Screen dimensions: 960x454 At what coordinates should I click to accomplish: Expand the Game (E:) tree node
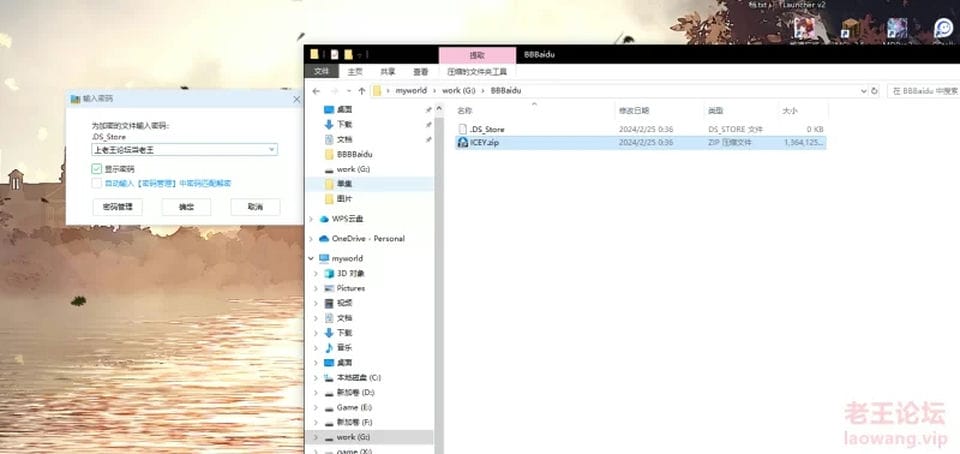pos(316,407)
